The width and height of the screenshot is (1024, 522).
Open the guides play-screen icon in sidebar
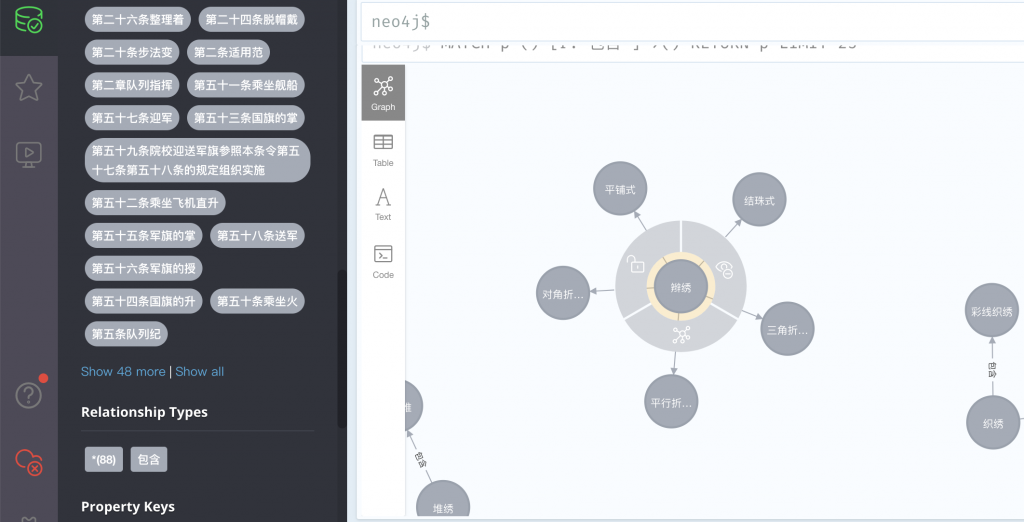(28, 153)
